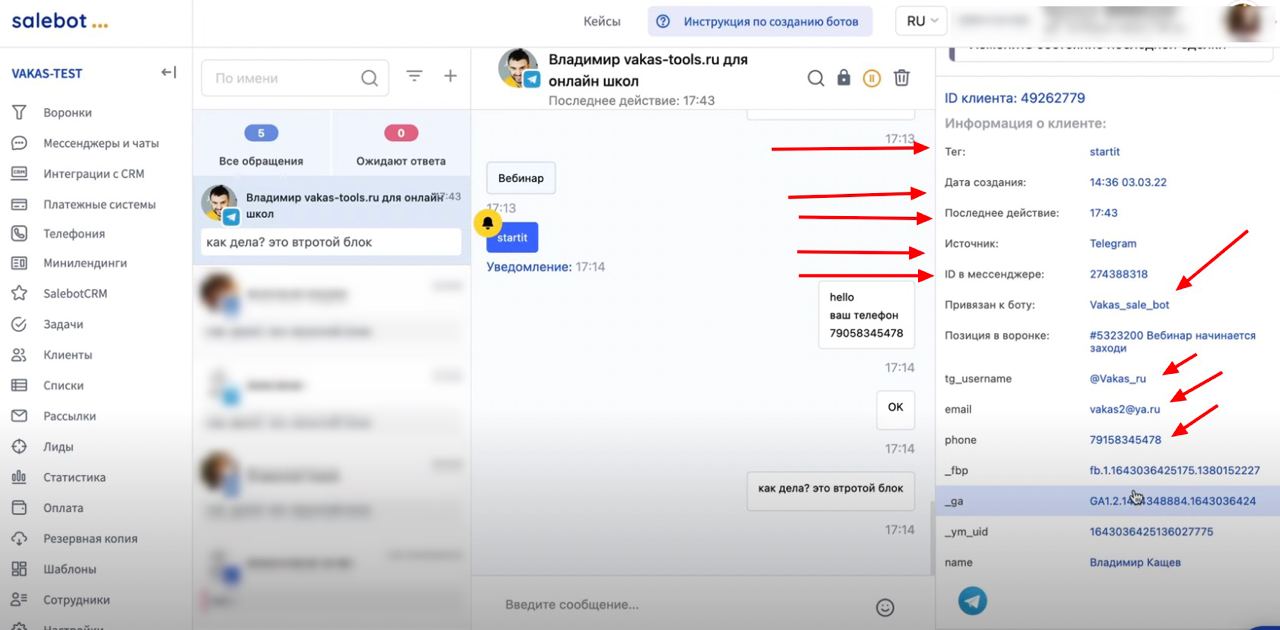Open Воронки in the sidebar
Screen dimensions: 1280x630
pyautogui.click(x=67, y=113)
